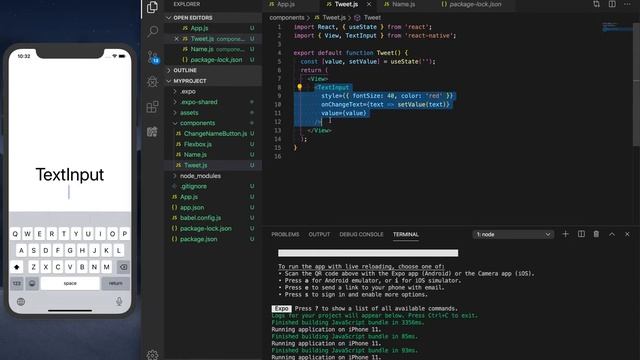The image size is (640, 360).
Task: Open ChangeNameButton.js in file tree
Action: [213, 133]
